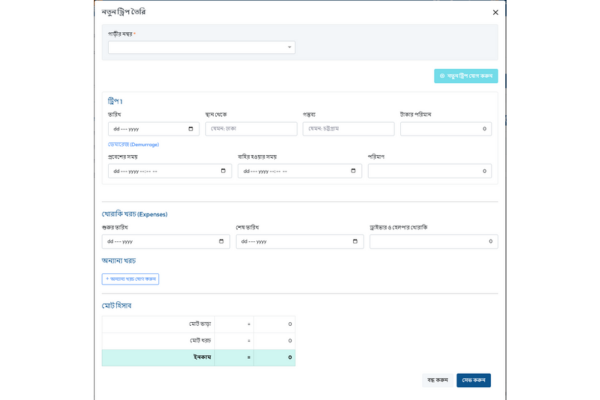
Task: Click the demurrage entry time field
Action: tap(160, 171)
